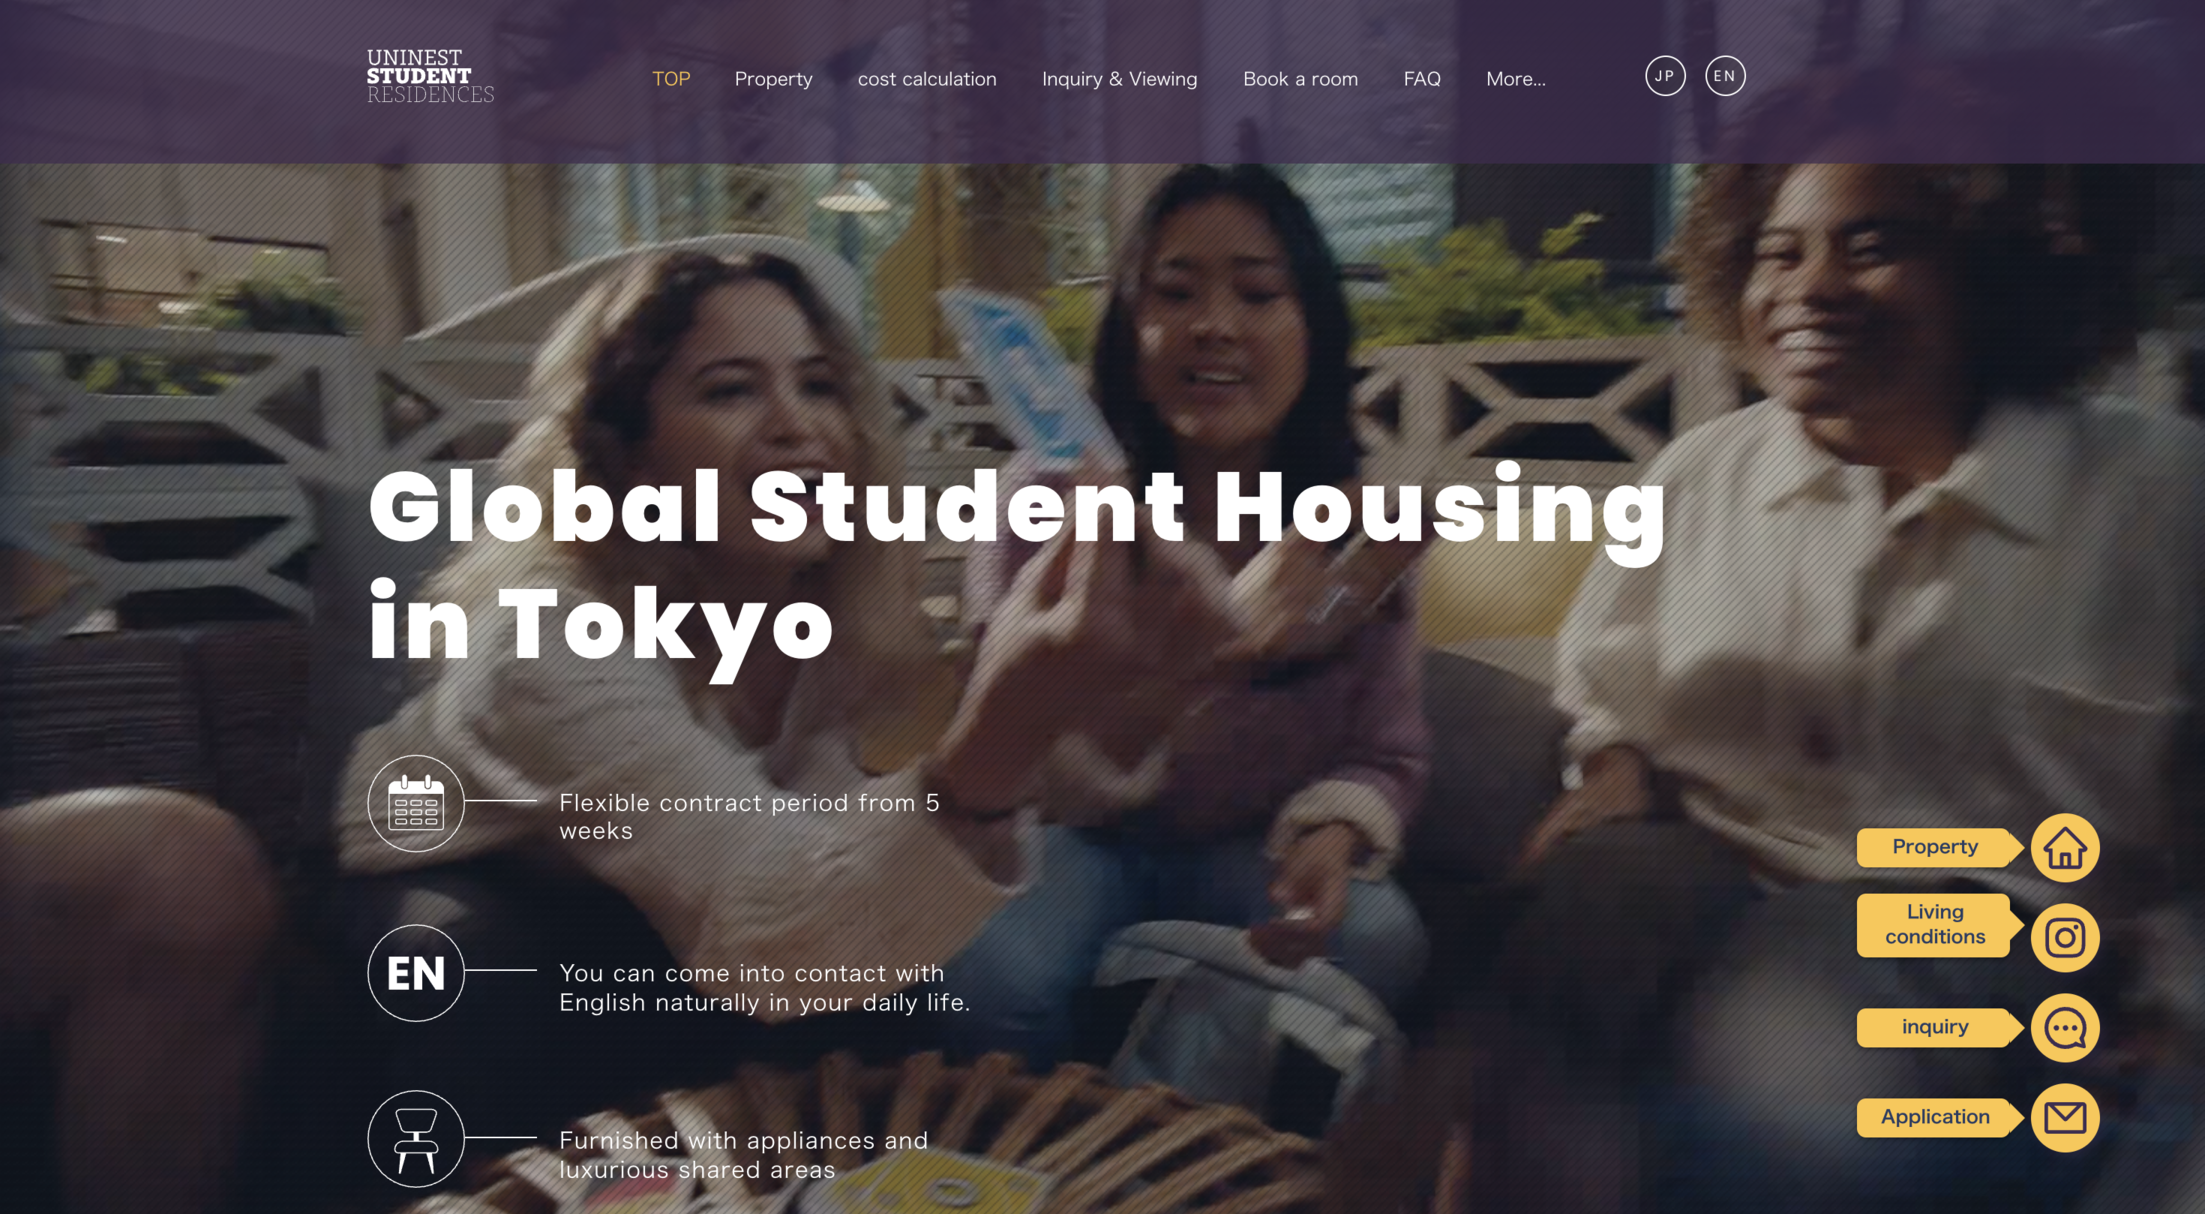Image resolution: width=2205 pixels, height=1214 pixels.
Task: Open the Instagram icon for Living conditions
Action: pyautogui.click(x=2064, y=938)
